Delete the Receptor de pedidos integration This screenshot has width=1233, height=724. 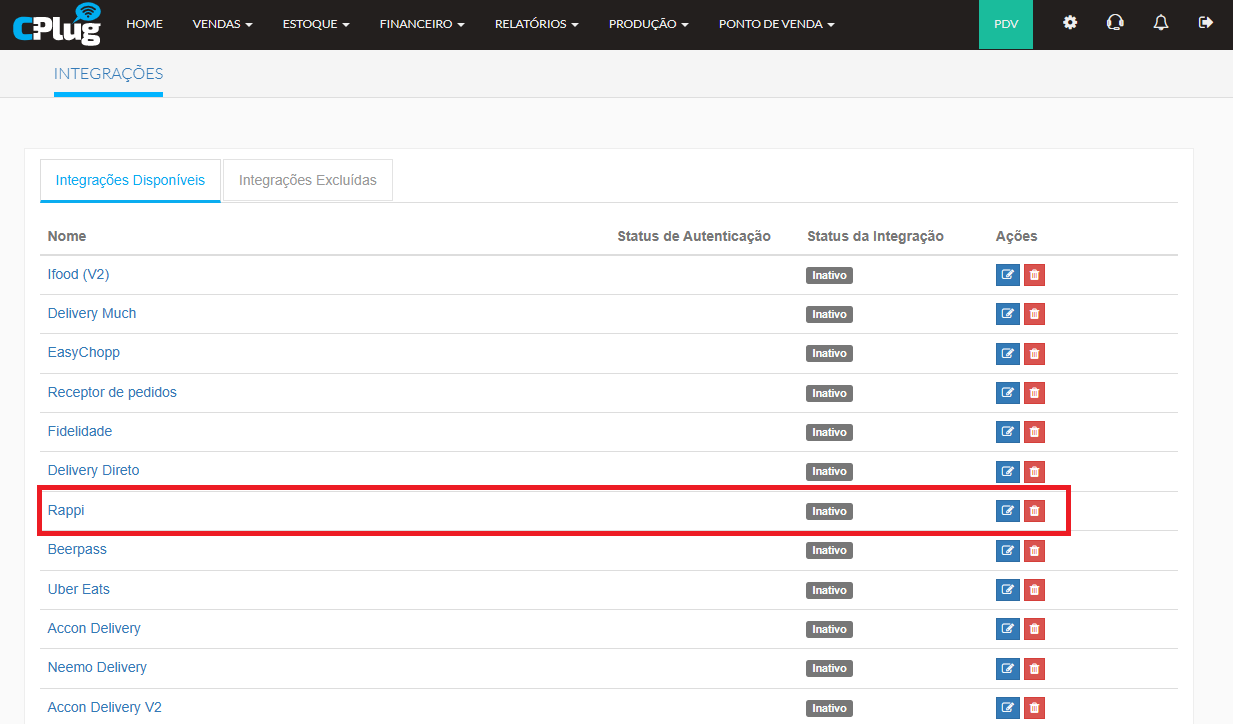[x=1034, y=393]
